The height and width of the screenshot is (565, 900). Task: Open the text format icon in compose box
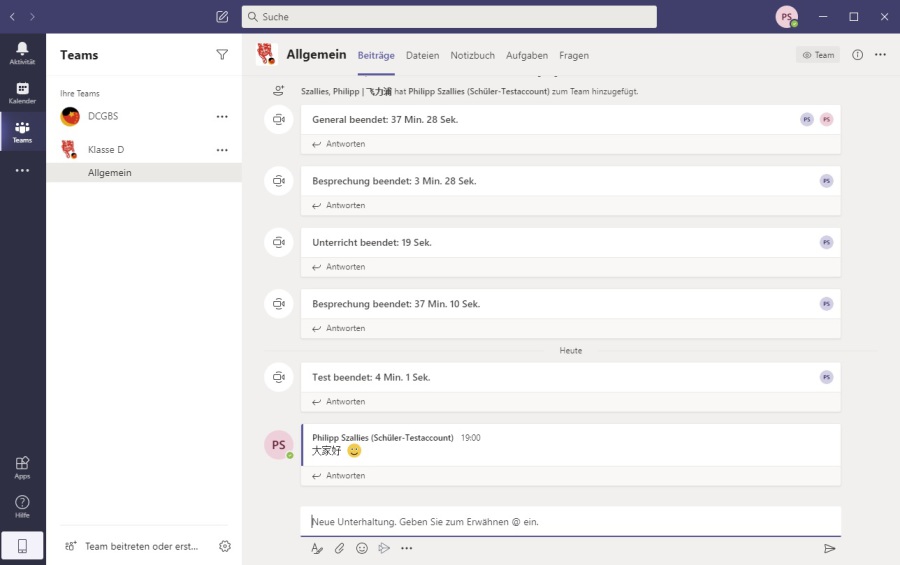(x=317, y=548)
